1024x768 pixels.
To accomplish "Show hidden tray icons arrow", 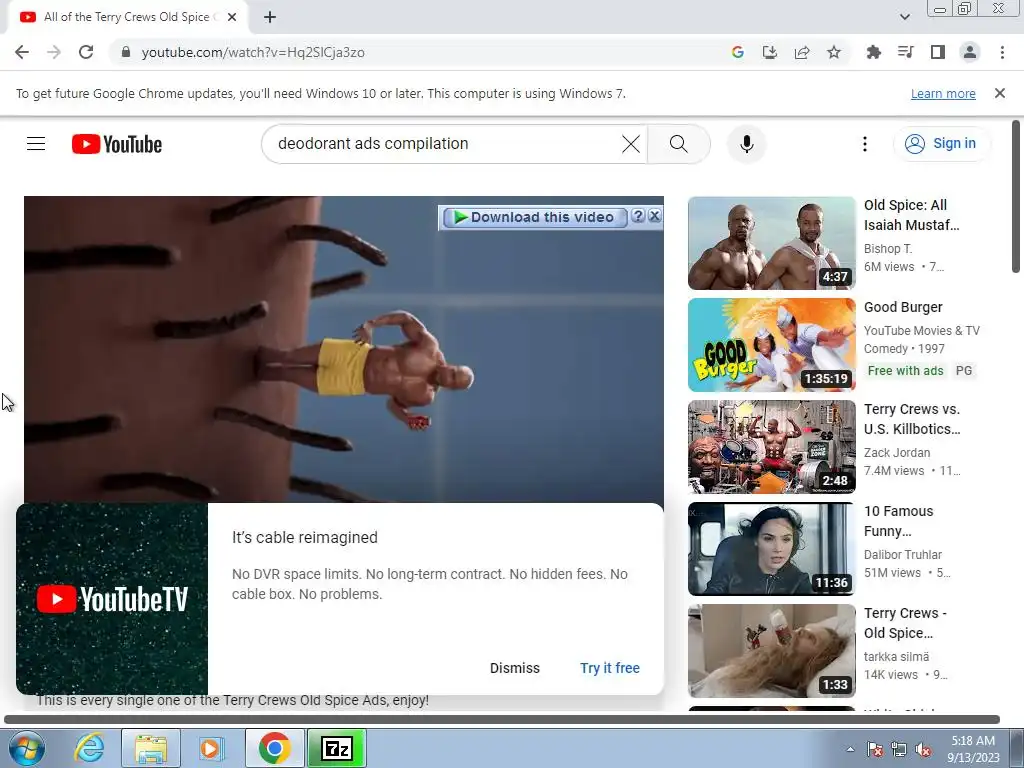I will (x=850, y=749).
